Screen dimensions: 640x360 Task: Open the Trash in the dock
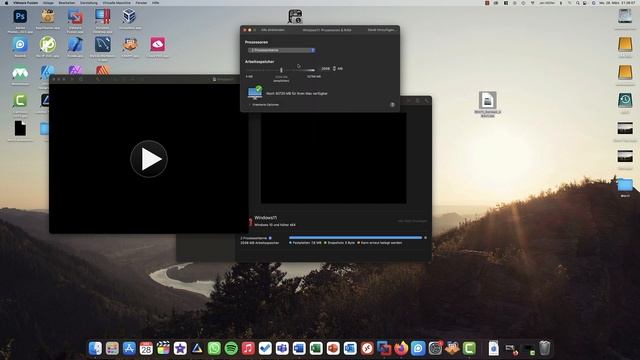coord(544,348)
